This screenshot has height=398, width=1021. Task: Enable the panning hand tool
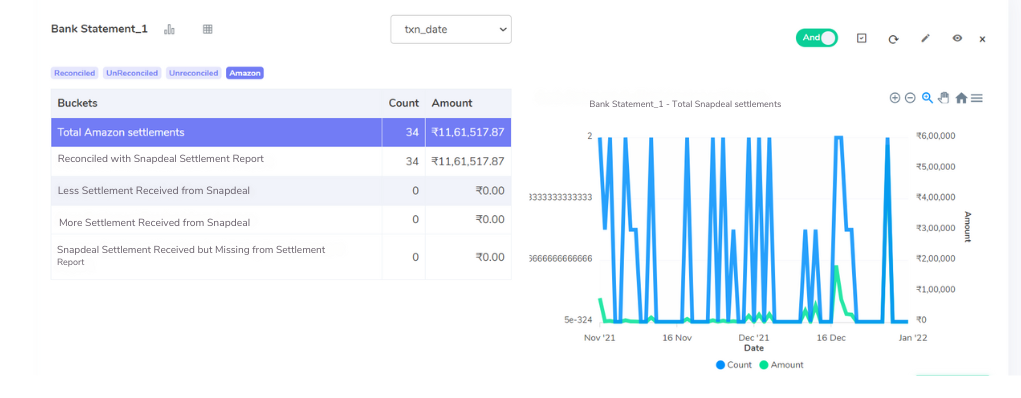(944, 98)
